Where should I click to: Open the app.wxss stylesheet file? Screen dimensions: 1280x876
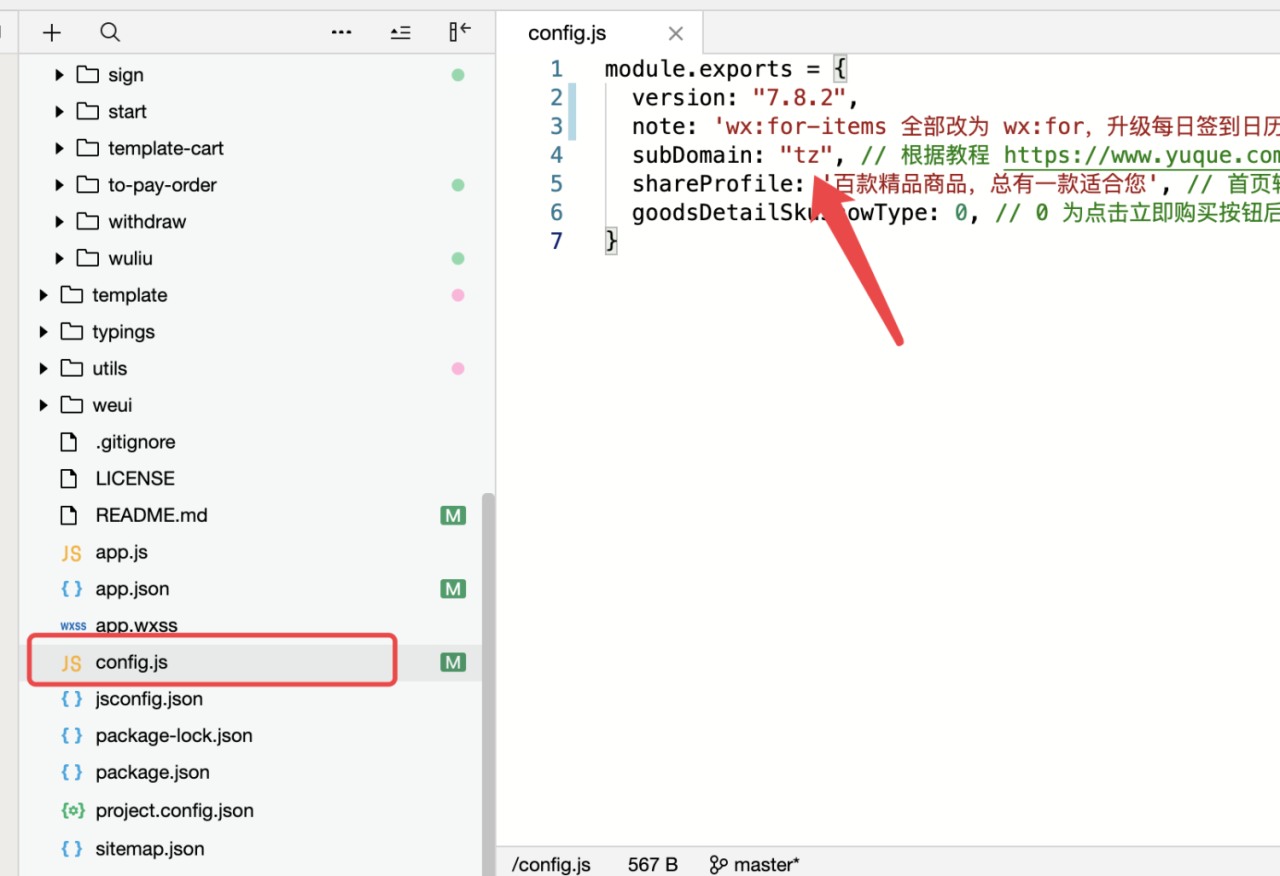tap(136, 626)
